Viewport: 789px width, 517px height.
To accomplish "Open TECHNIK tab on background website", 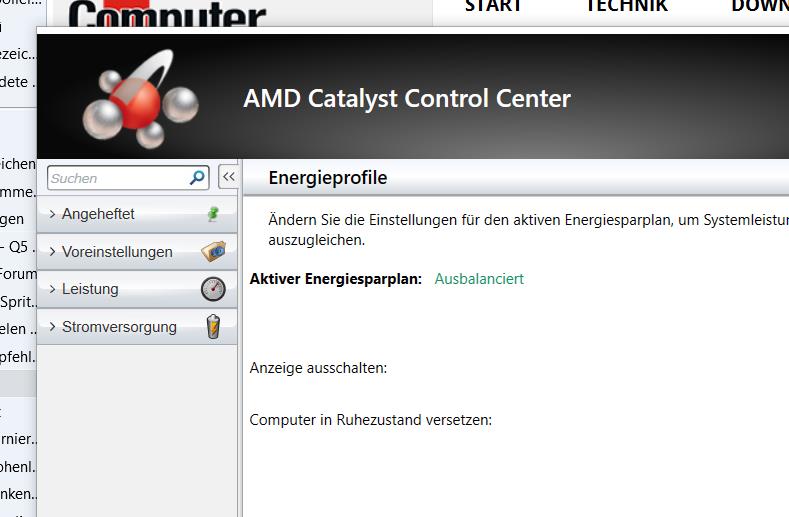I will click(627, 6).
